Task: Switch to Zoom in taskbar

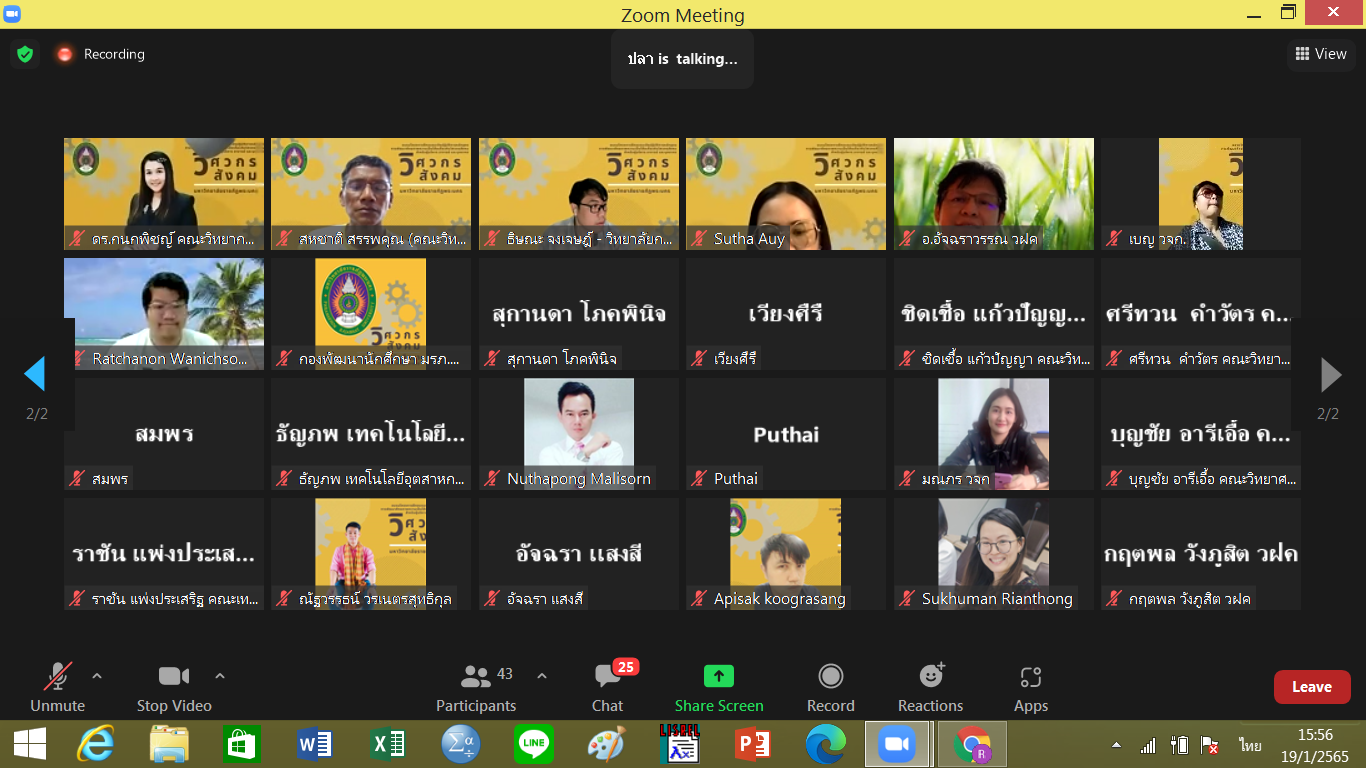Action: [897, 744]
